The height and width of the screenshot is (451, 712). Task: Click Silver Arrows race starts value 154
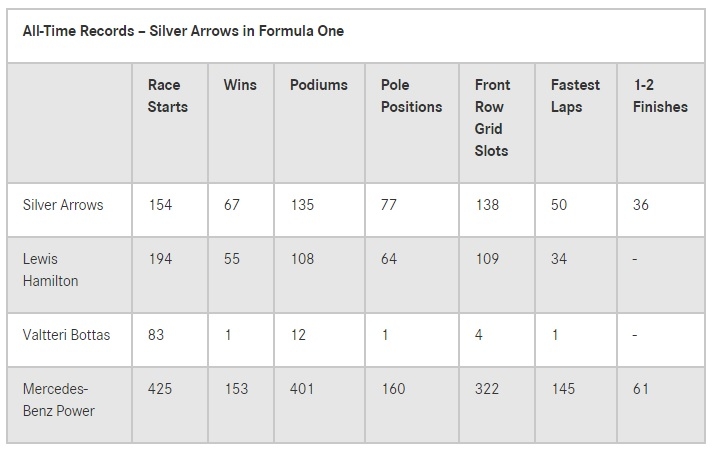pos(160,205)
